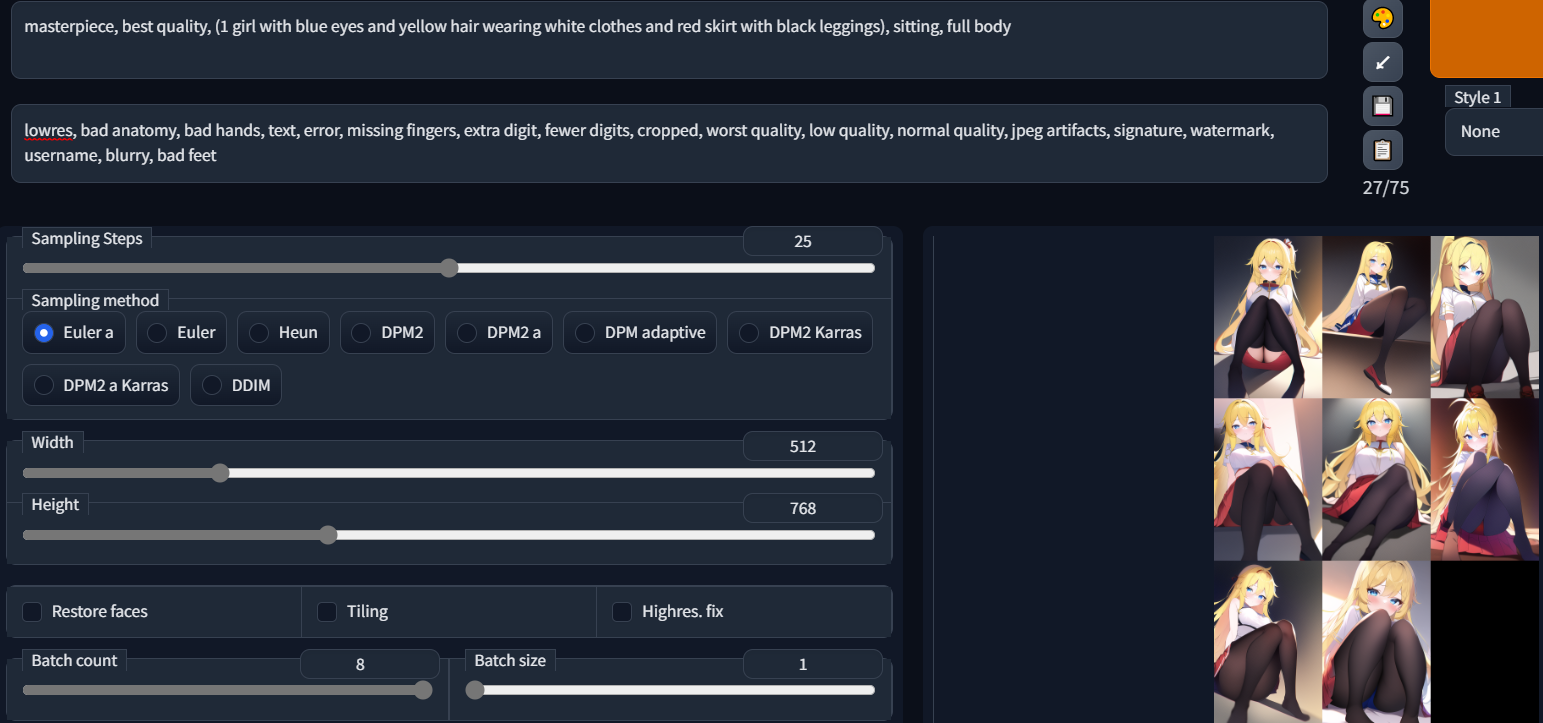The height and width of the screenshot is (723, 1543).
Task: Click the Width value input field
Action: point(812,446)
